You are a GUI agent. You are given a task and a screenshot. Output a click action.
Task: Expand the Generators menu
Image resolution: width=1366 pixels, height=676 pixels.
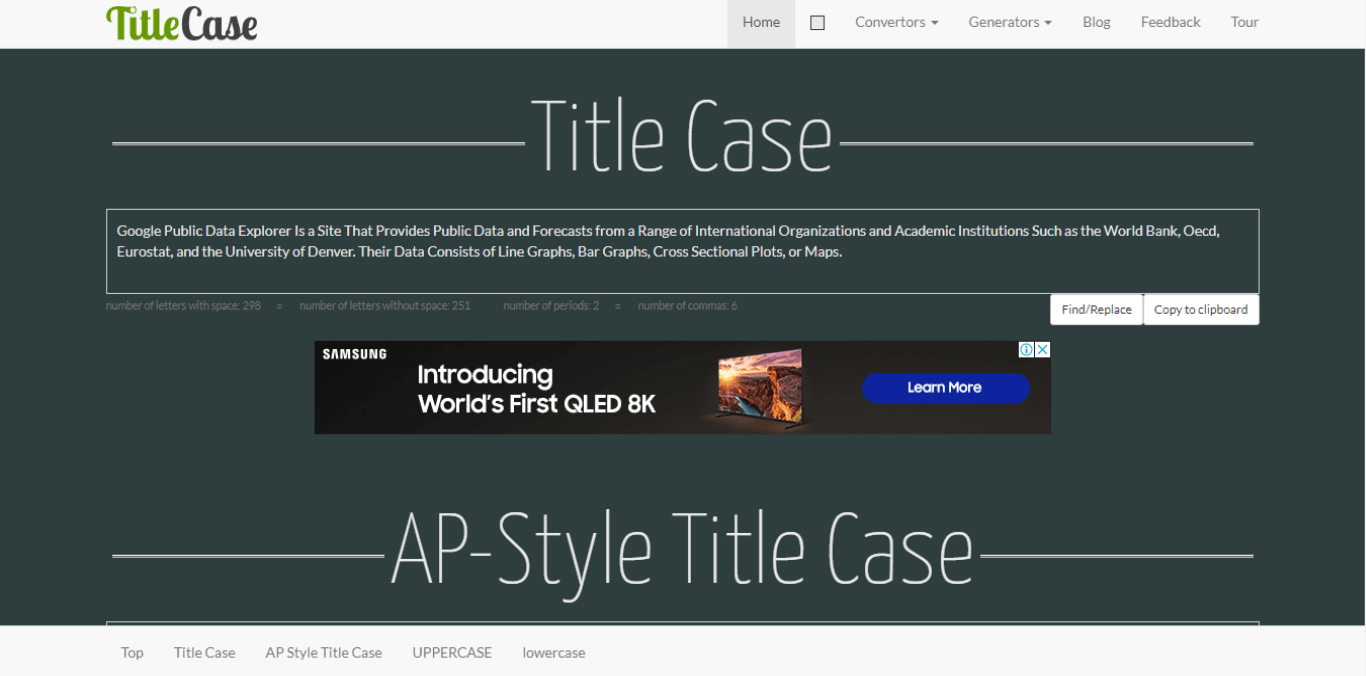coord(1009,22)
